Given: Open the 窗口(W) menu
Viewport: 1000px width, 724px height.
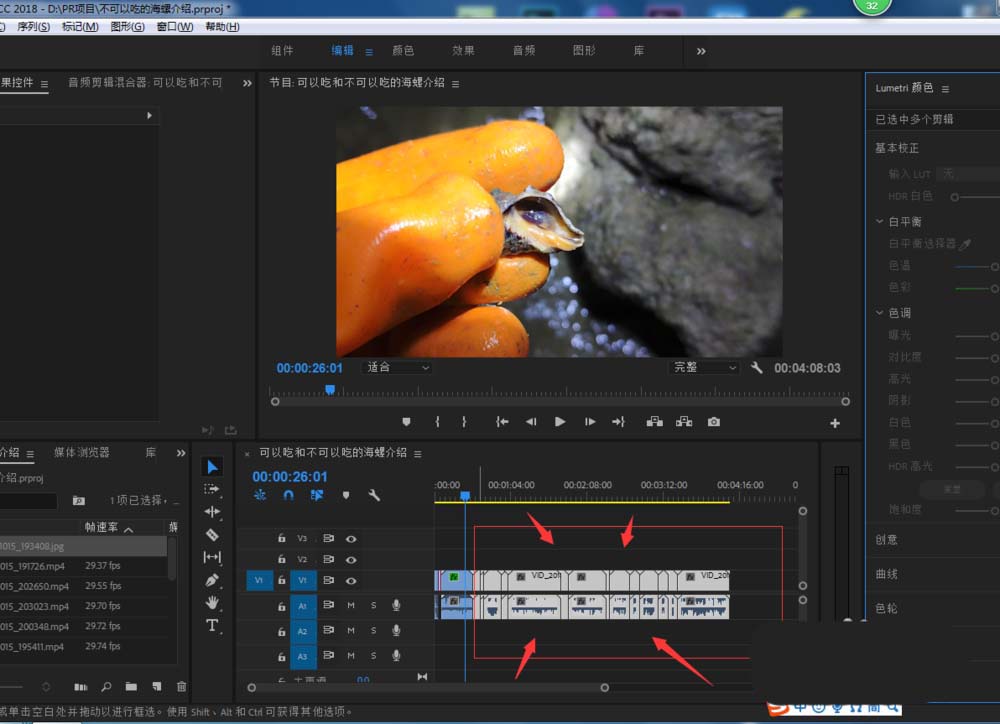Looking at the screenshot, I should tap(175, 27).
